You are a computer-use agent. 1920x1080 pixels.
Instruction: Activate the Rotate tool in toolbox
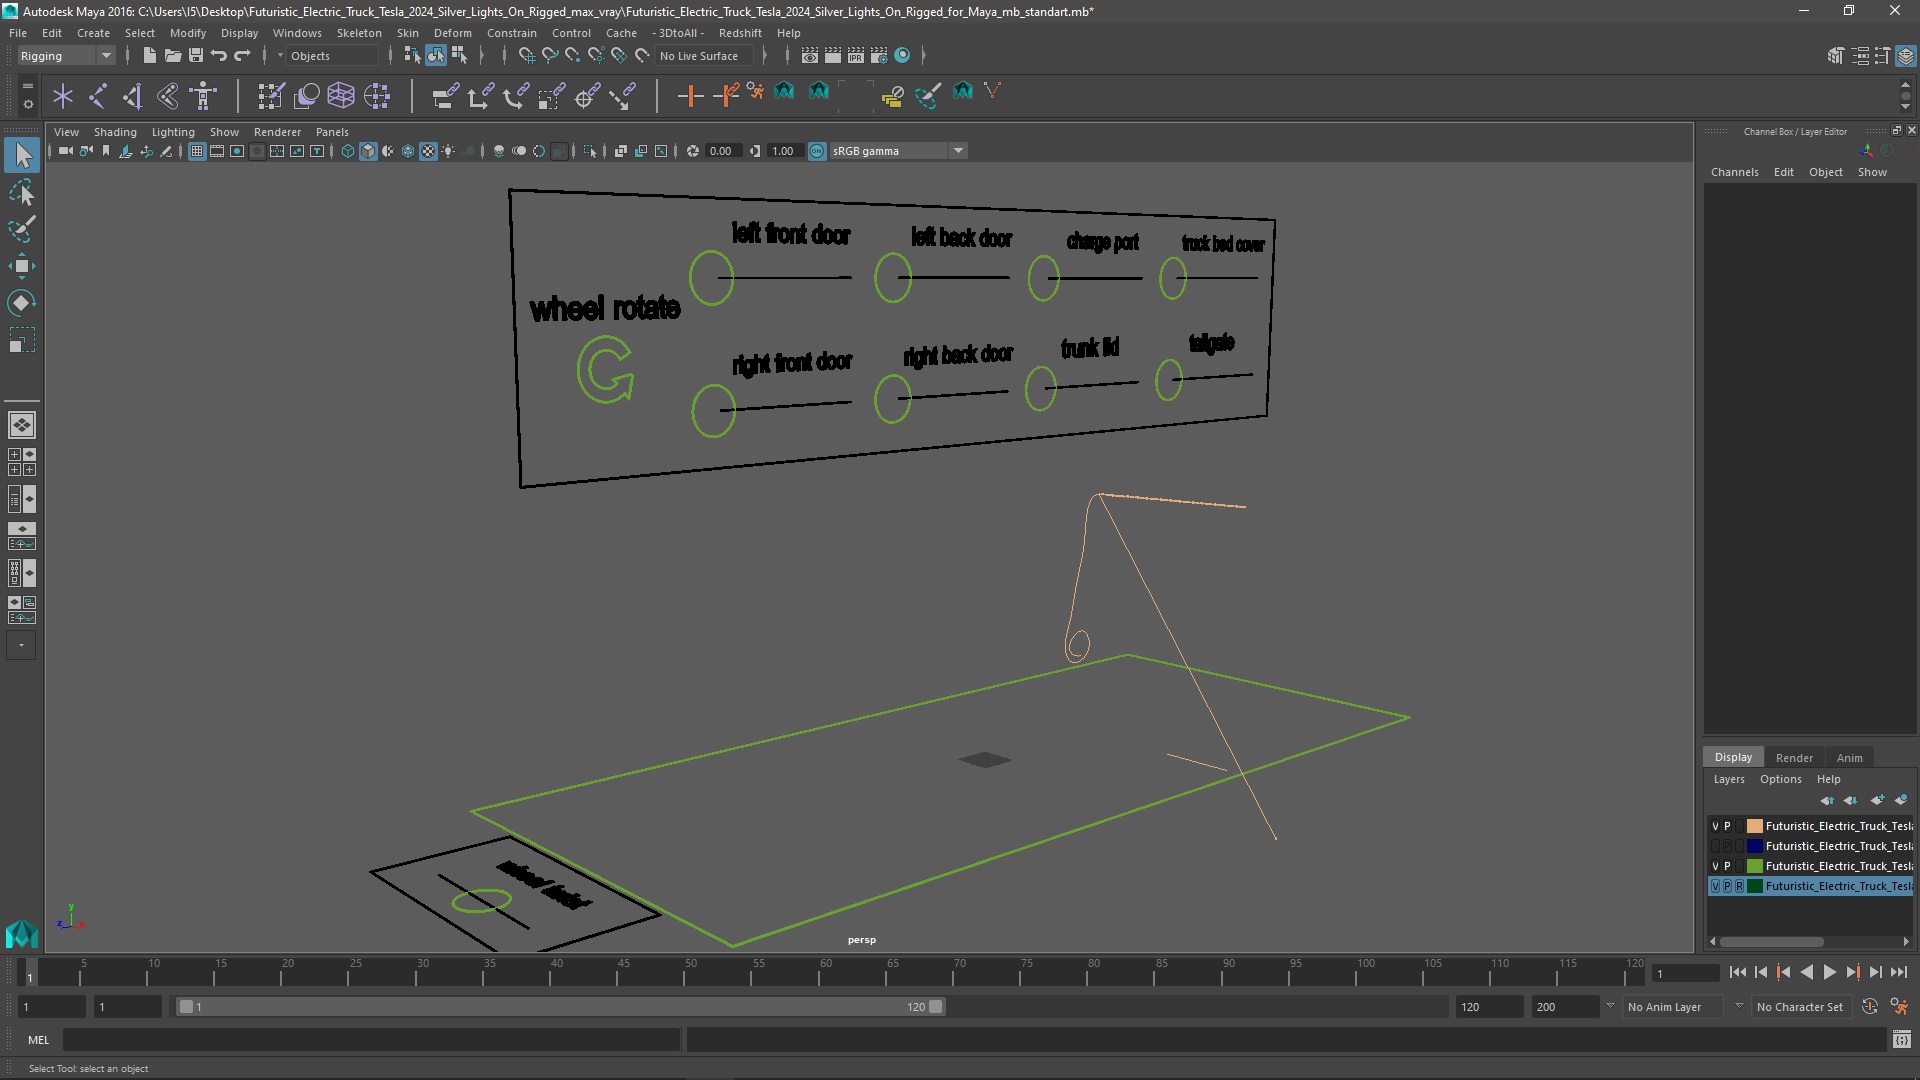point(22,303)
